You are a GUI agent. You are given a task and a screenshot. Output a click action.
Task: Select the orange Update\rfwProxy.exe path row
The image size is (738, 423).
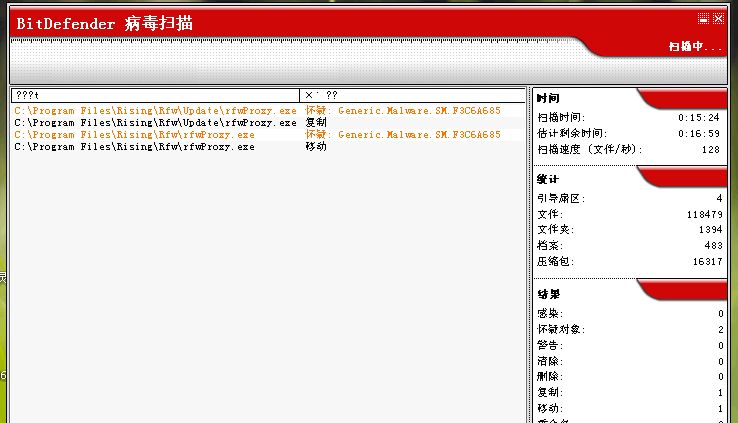tap(155, 111)
